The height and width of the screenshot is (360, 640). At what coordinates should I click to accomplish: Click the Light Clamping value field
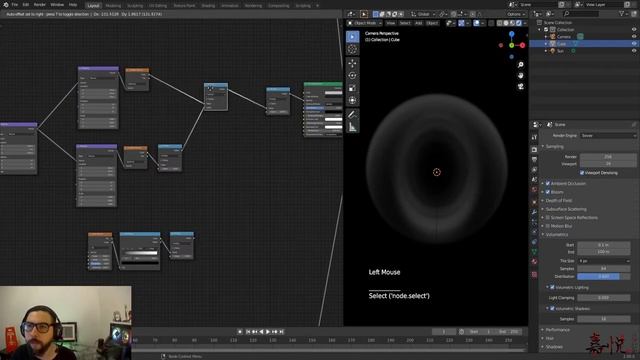click(604, 298)
